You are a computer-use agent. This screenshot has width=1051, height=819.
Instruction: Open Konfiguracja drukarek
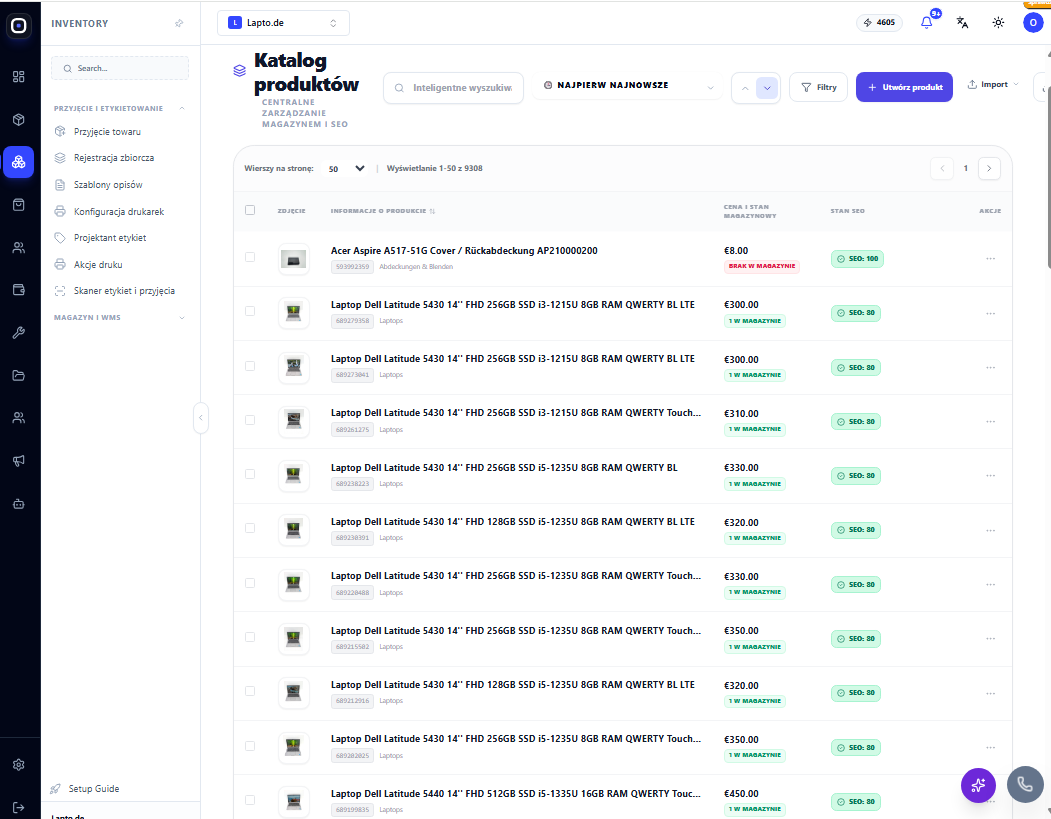point(119,212)
